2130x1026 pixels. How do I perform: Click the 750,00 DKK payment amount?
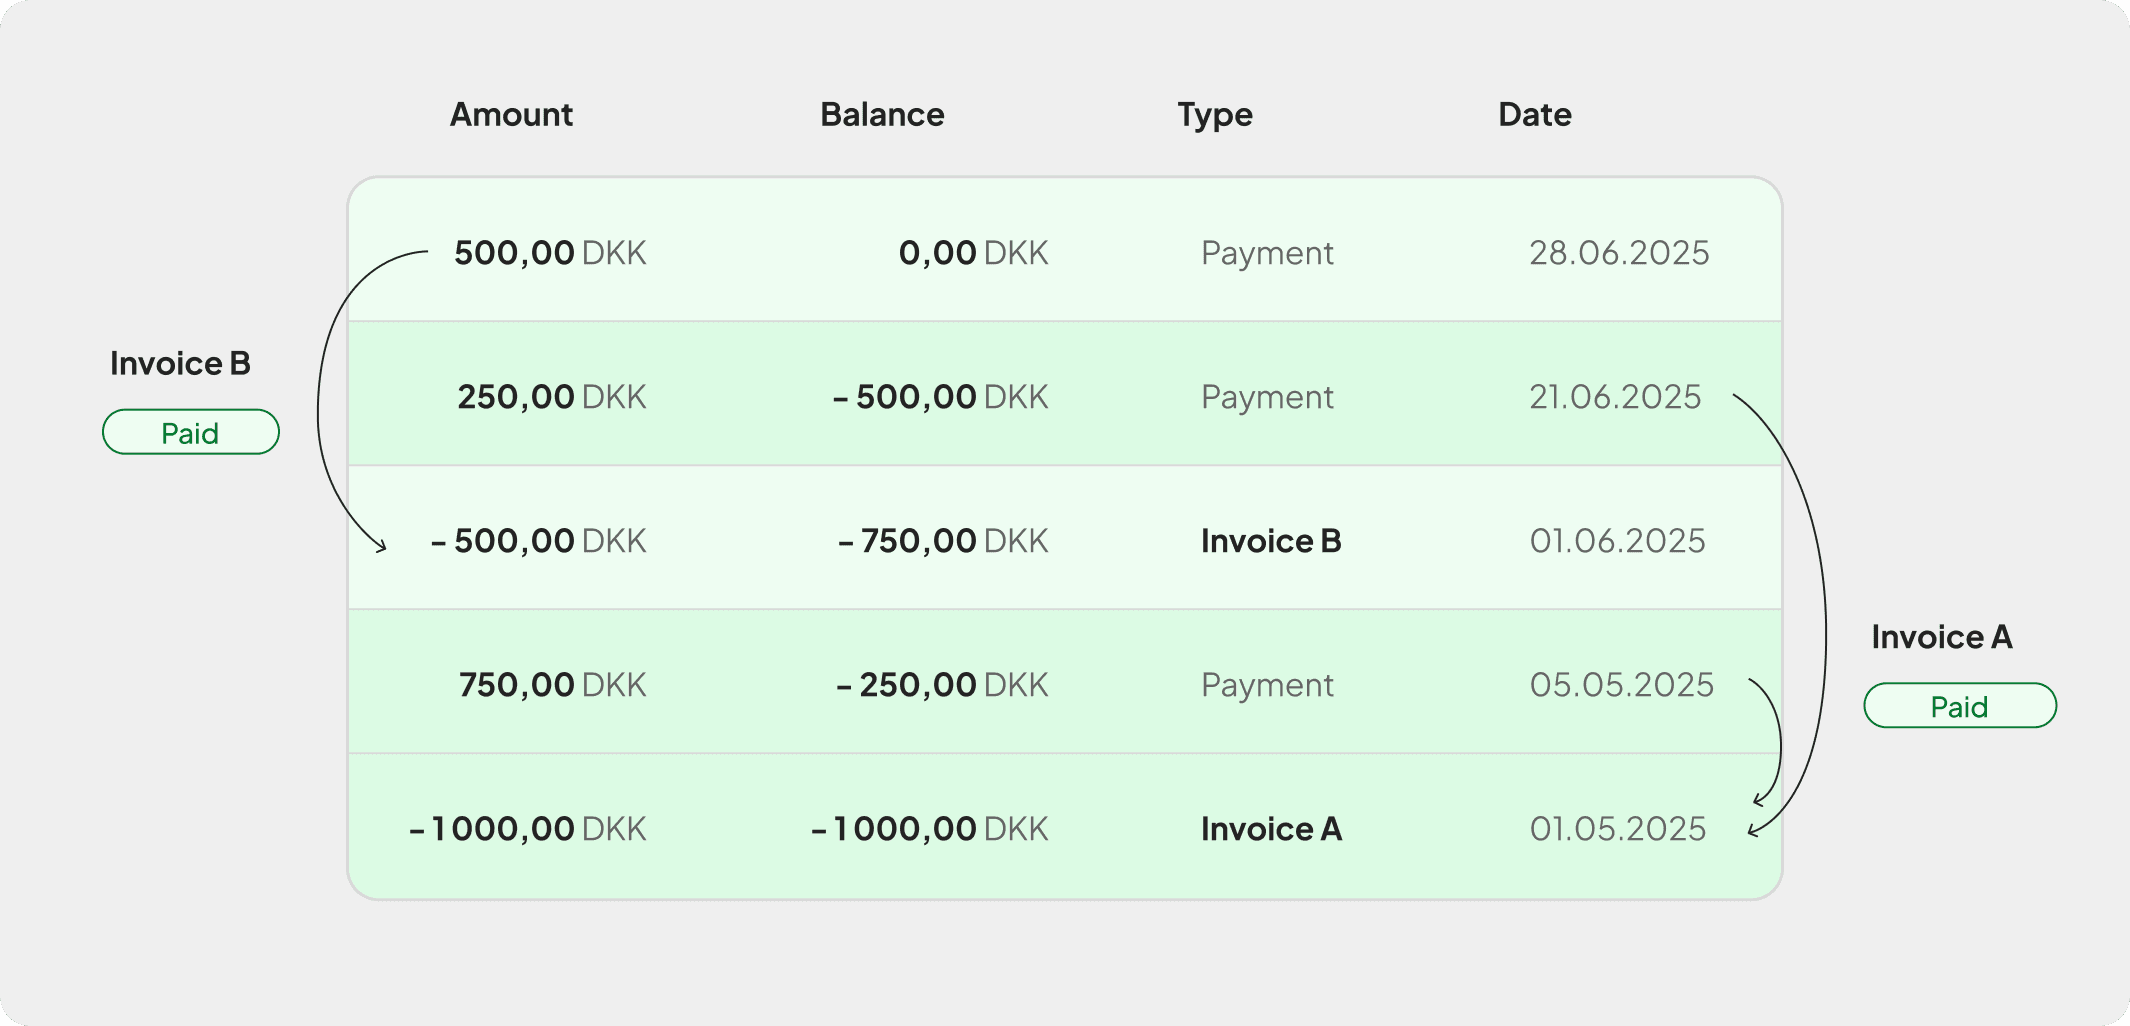click(x=552, y=685)
